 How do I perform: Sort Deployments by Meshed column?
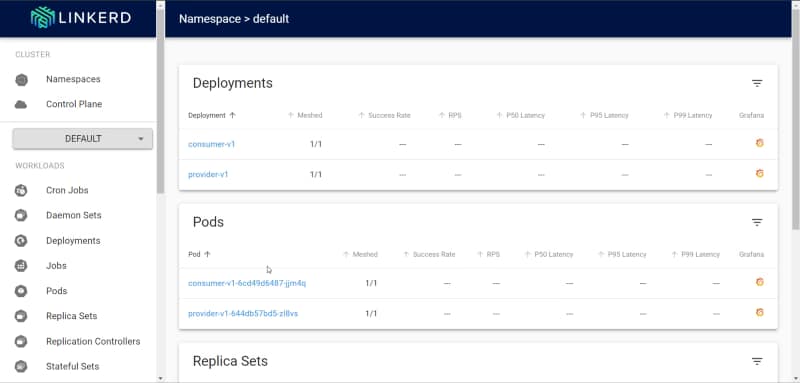[x=305, y=115]
